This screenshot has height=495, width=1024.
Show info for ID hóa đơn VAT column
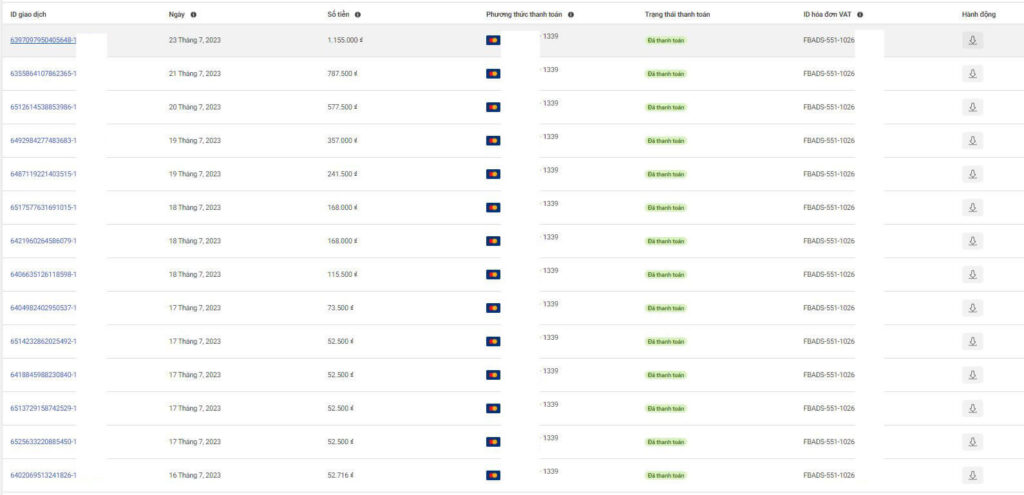click(x=860, y=15)
